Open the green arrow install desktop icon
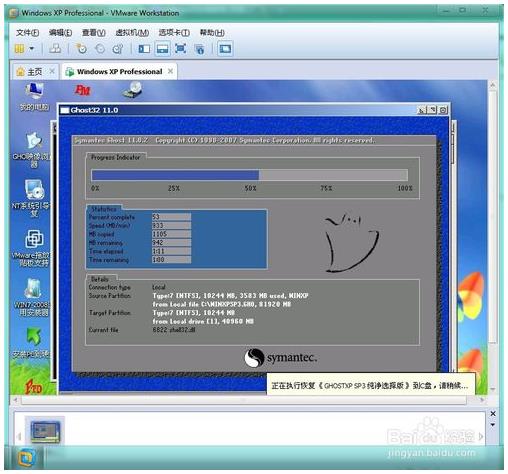Viewport: 508px width, 474px height. click(x=32, y=343)
